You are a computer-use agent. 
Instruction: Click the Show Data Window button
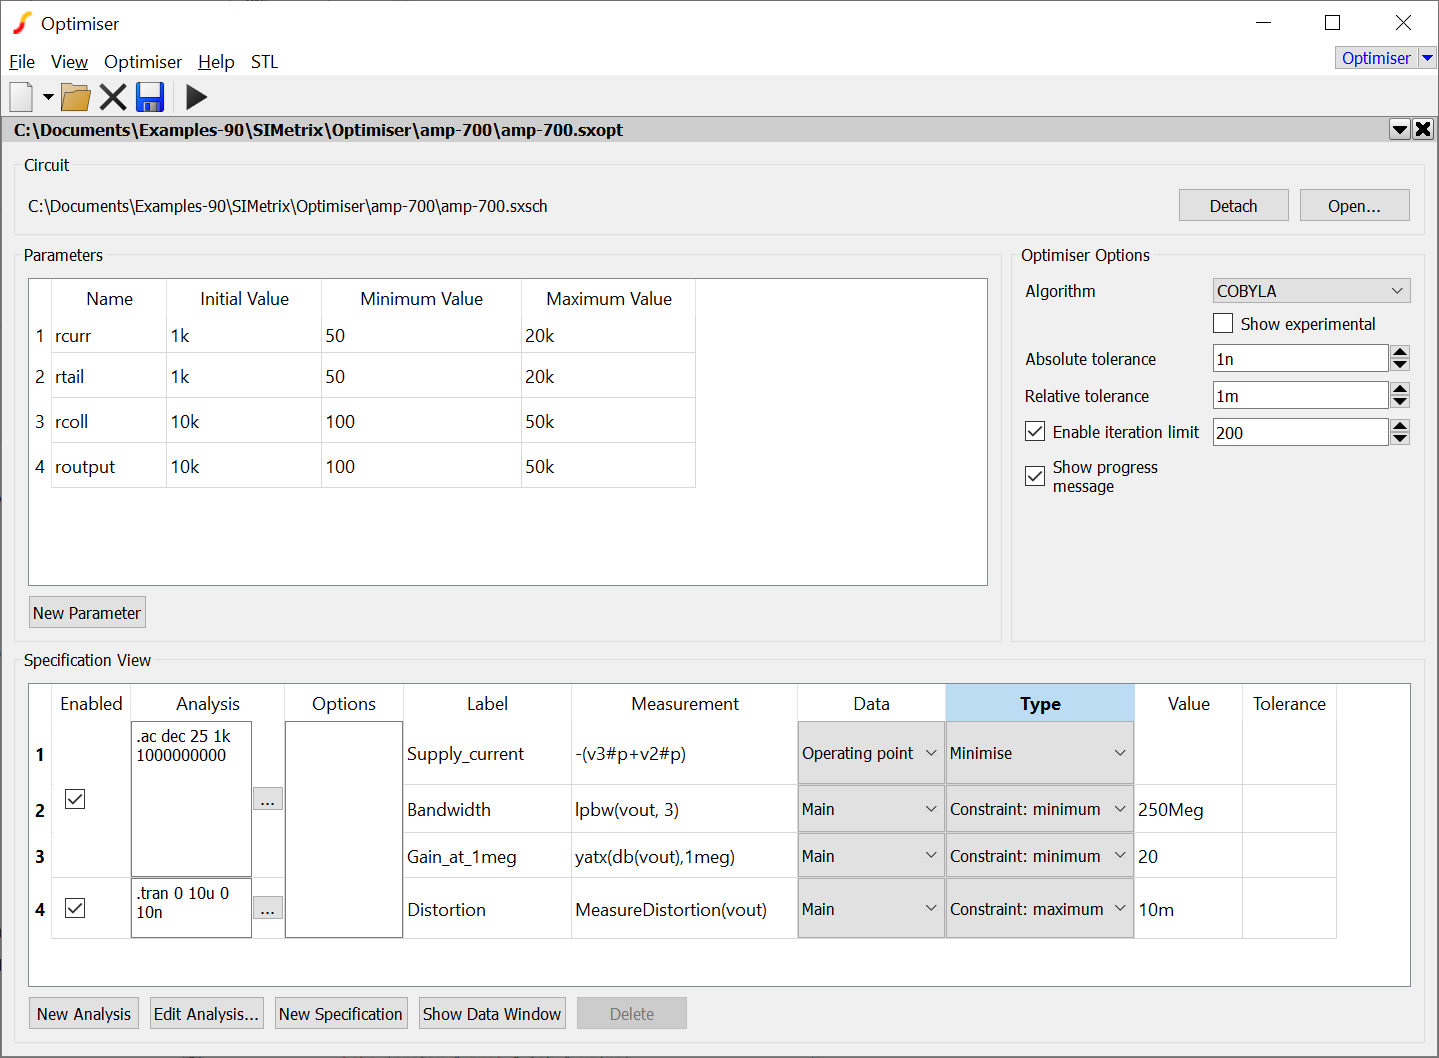pos(491,1014)
